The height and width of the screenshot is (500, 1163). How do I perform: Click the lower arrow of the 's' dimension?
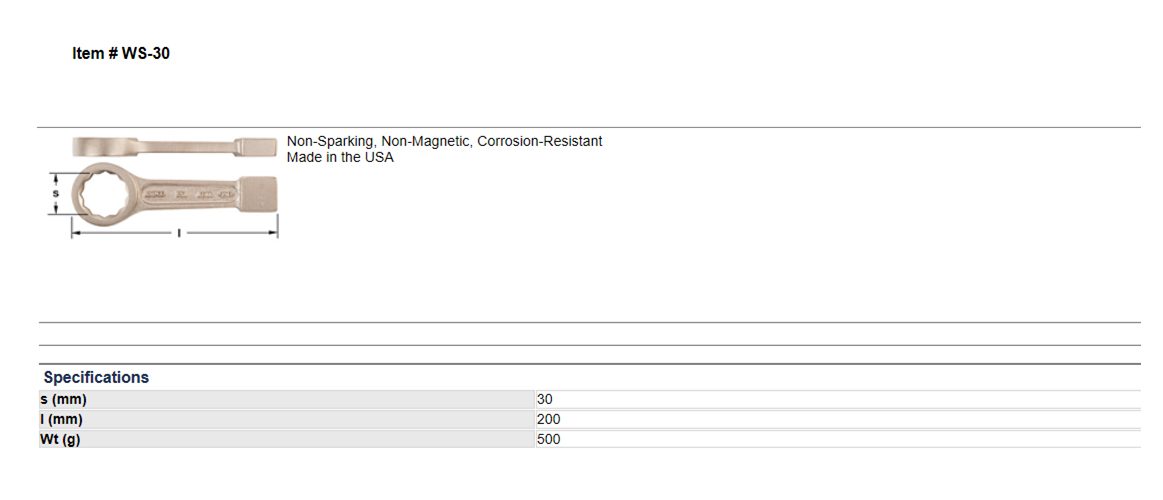(56, 208)
